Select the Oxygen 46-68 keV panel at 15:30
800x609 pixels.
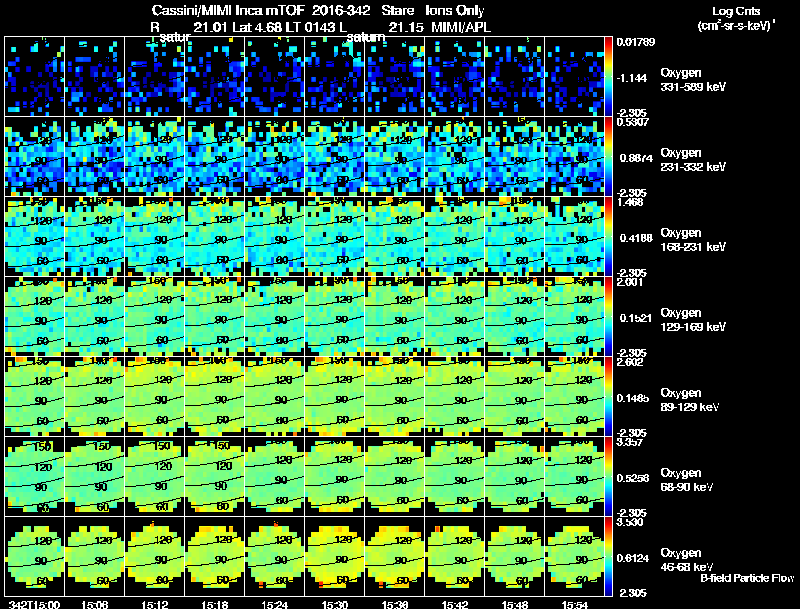[x=335, y=556]
